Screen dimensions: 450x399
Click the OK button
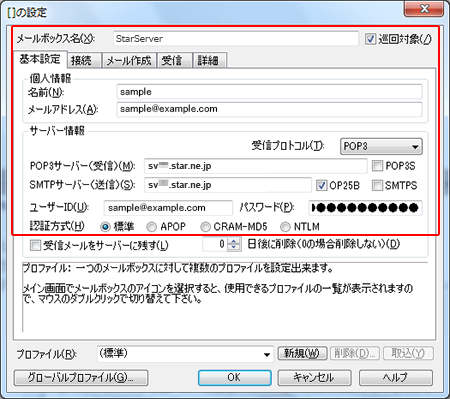(x=235, y=377)
